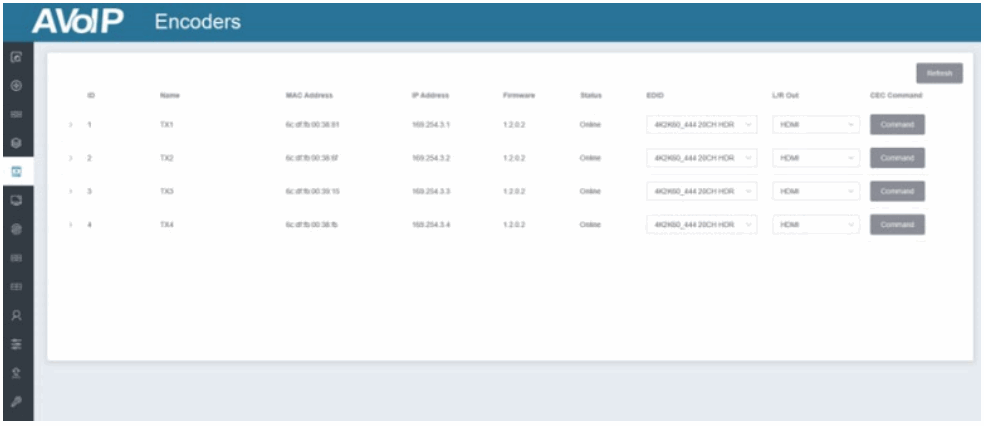Click the IP Address column header
Image resolution: width=984 pixels, height=426 pixels.
pyautogui.click(x=430, y=95)
